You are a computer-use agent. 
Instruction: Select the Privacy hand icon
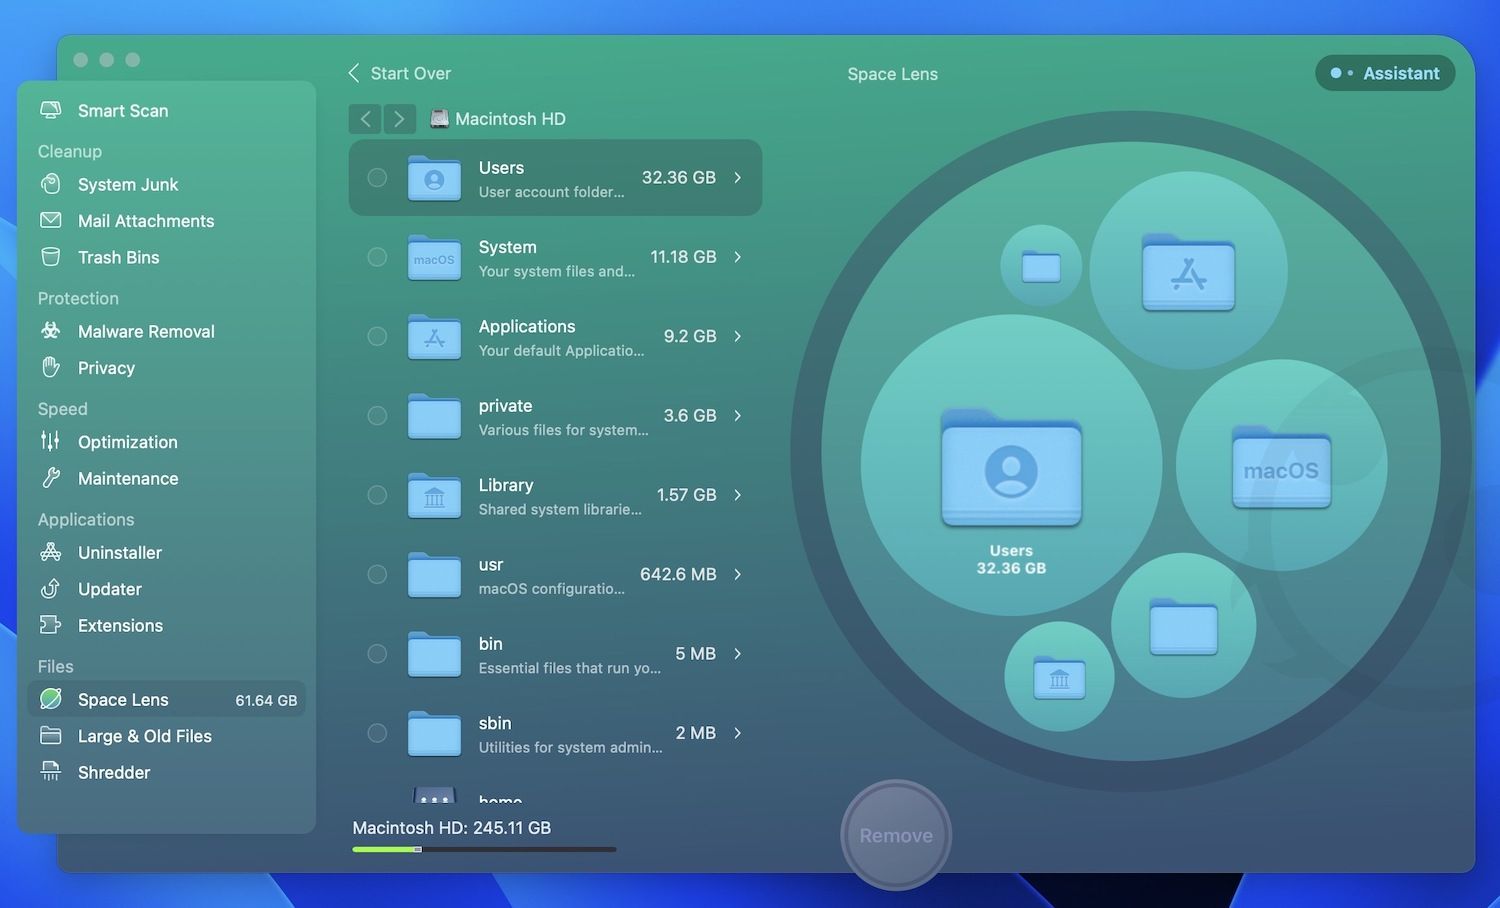(50, 368)
